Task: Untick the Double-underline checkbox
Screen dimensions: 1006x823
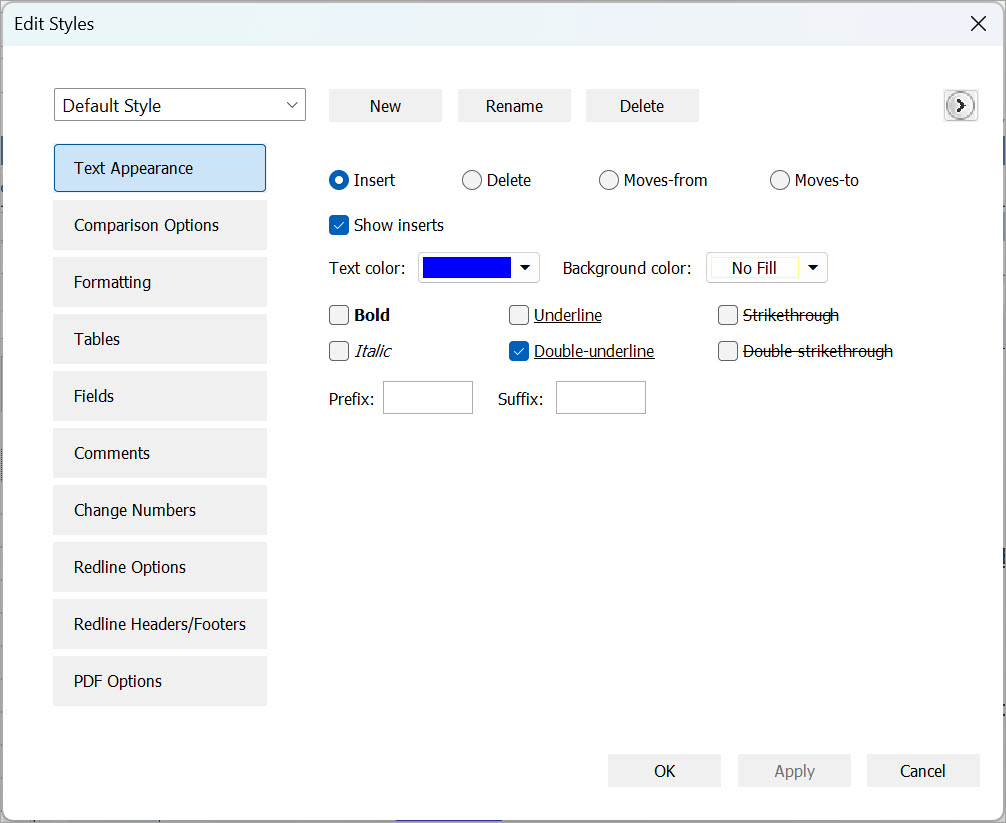Action: (x=518, y=351)
